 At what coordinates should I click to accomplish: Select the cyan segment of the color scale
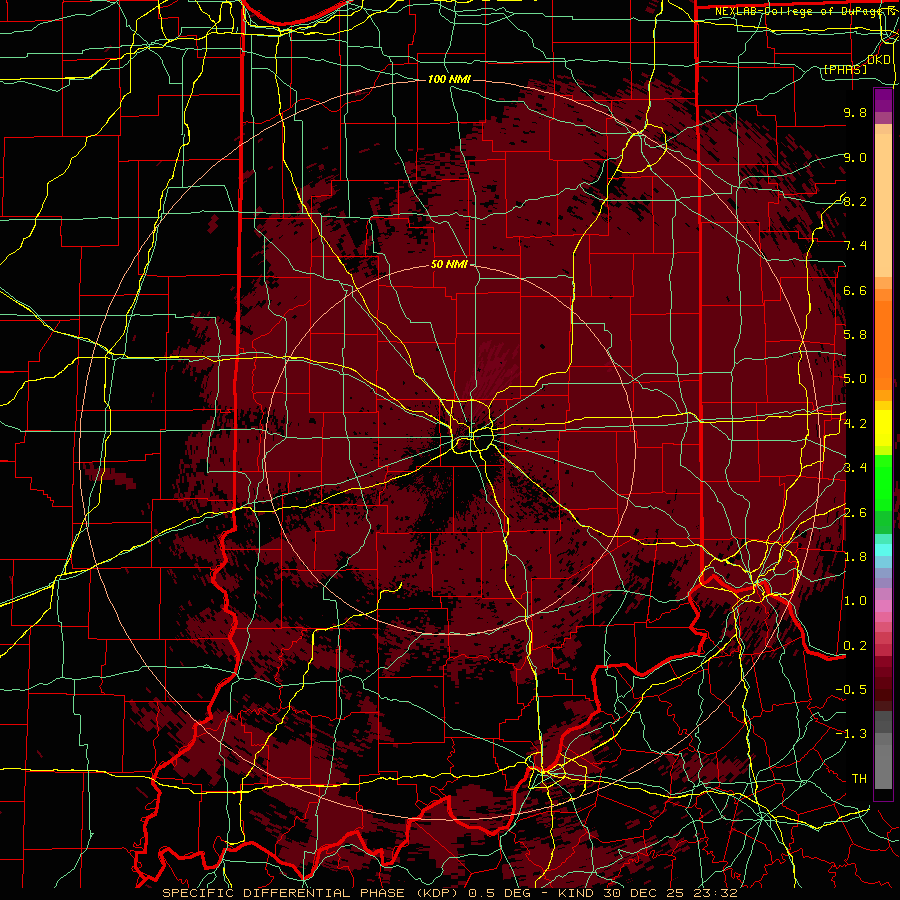[x=883, y=550]
